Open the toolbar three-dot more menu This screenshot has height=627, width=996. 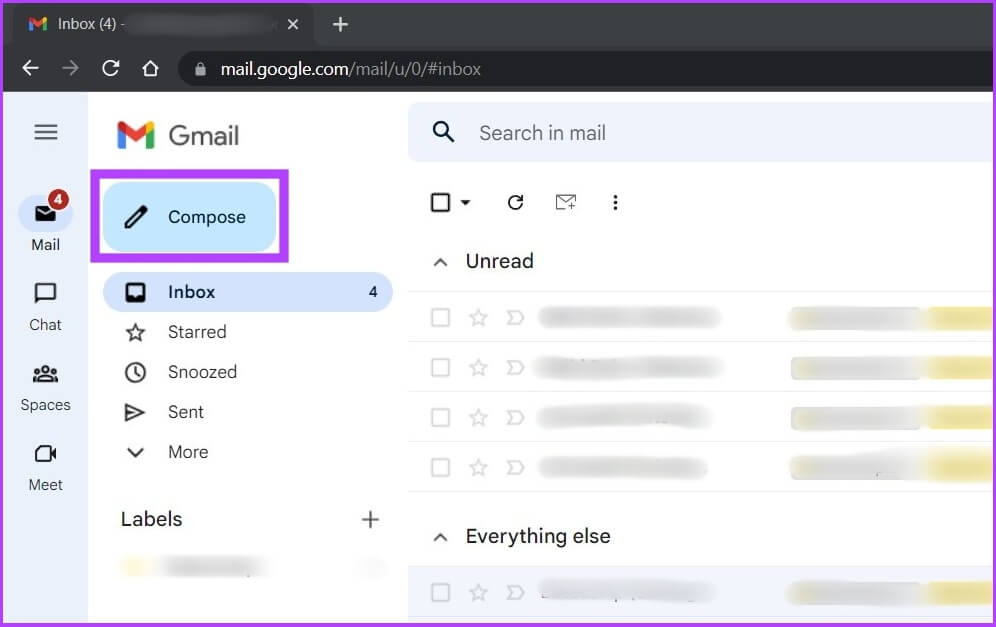[x=615, y=203]
